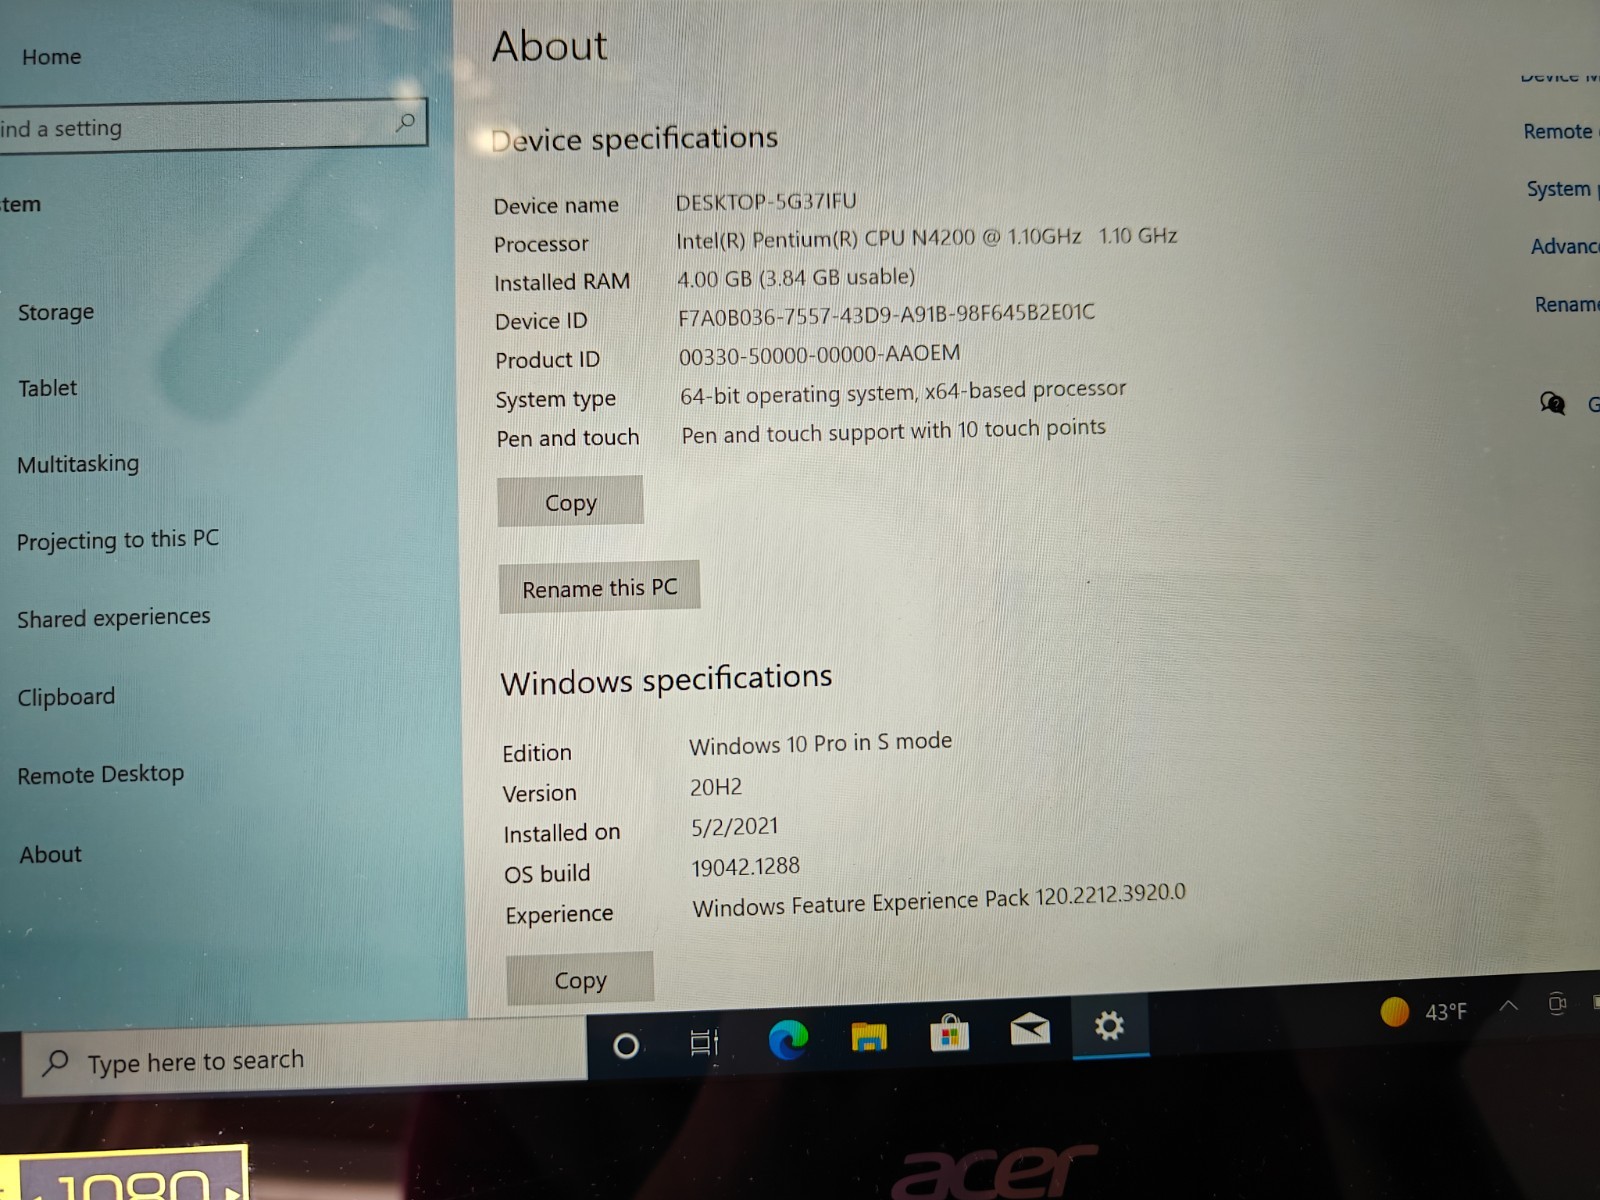
Task: Click Pen and touch support value
Action: click(894, 431)
